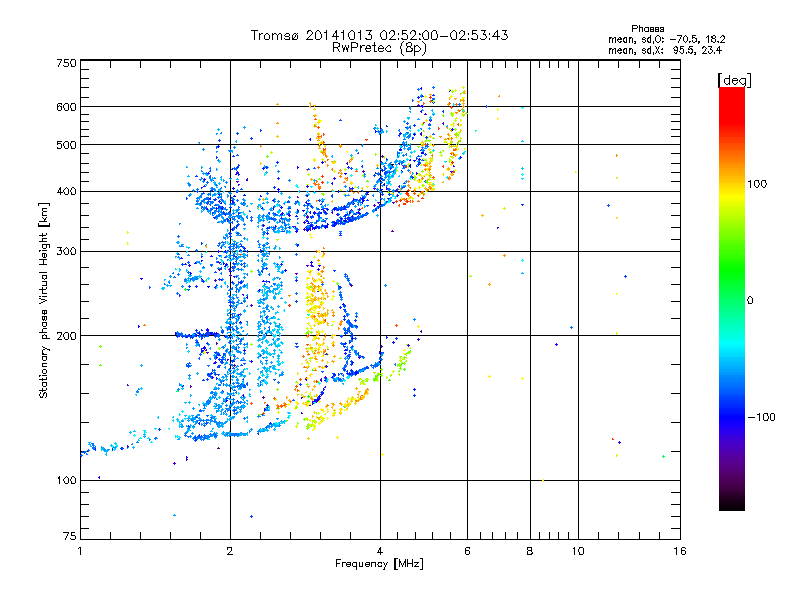This screenshot has height=600, width=800.
Task: Click the y-axis tick label '750'
Action: [67, 63]
